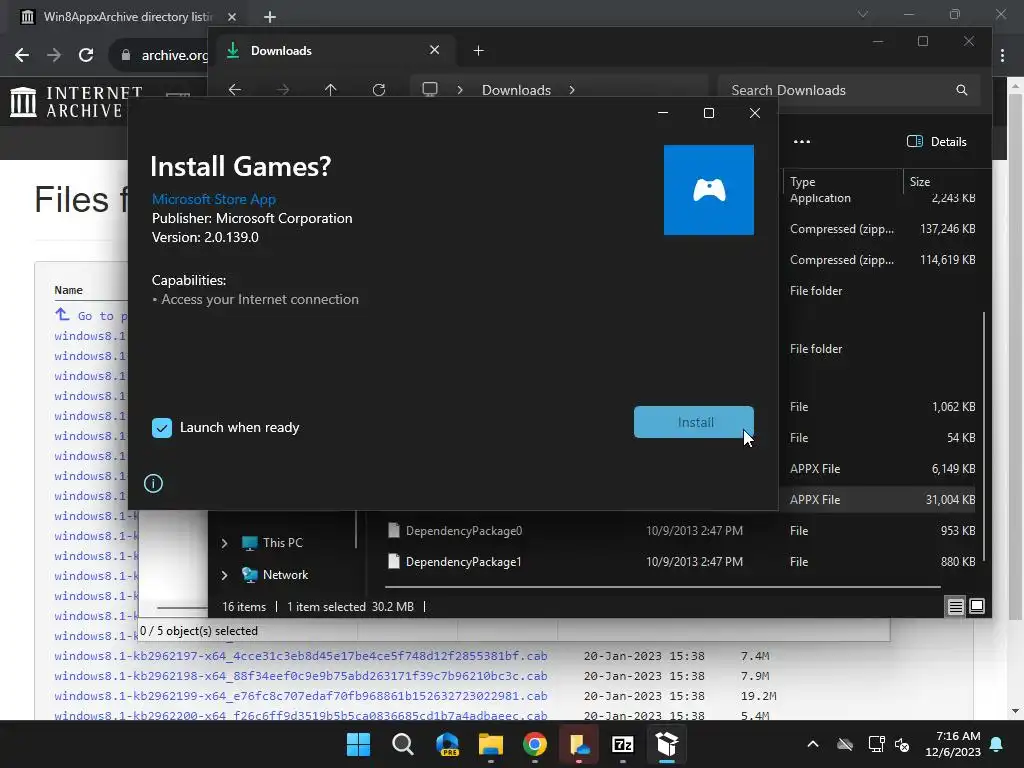Click Downloads breadcrumb in address bar

tap(516, 90)
